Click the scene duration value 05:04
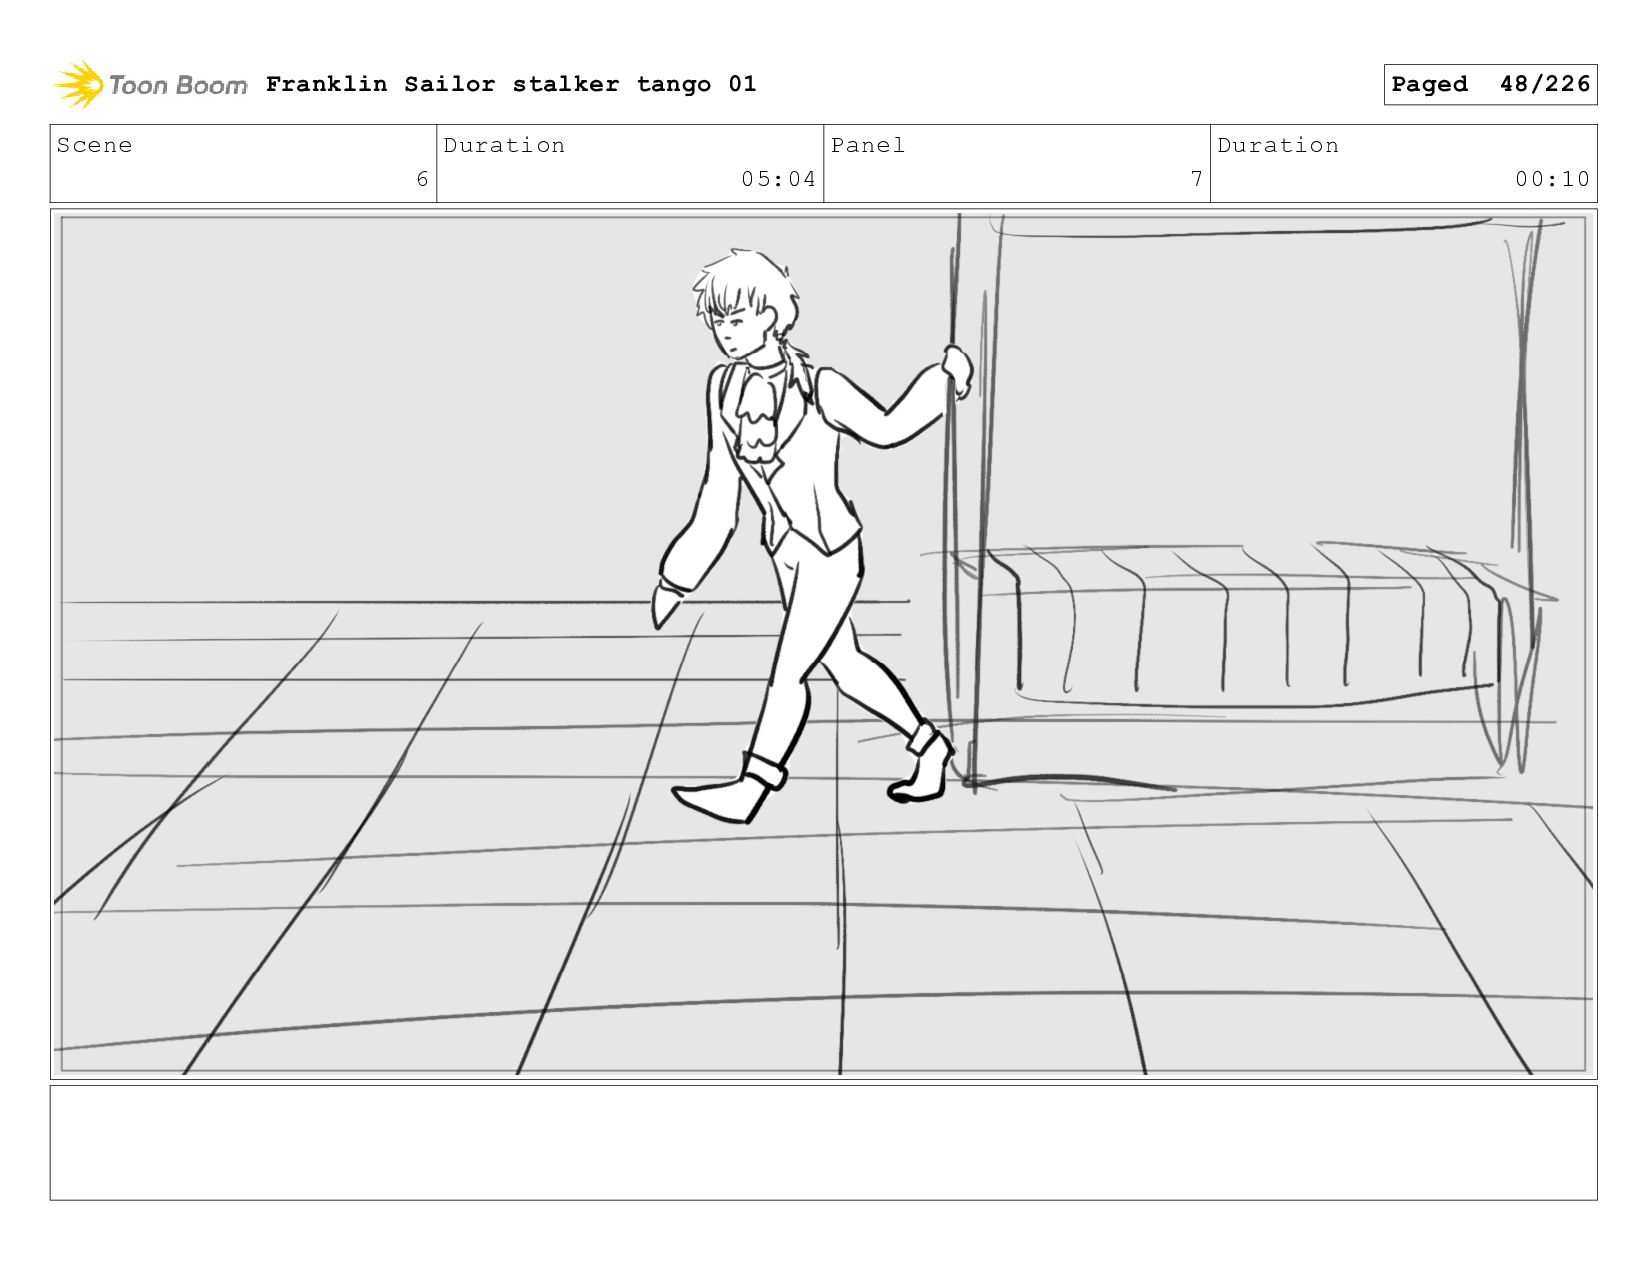 point(778,179)
